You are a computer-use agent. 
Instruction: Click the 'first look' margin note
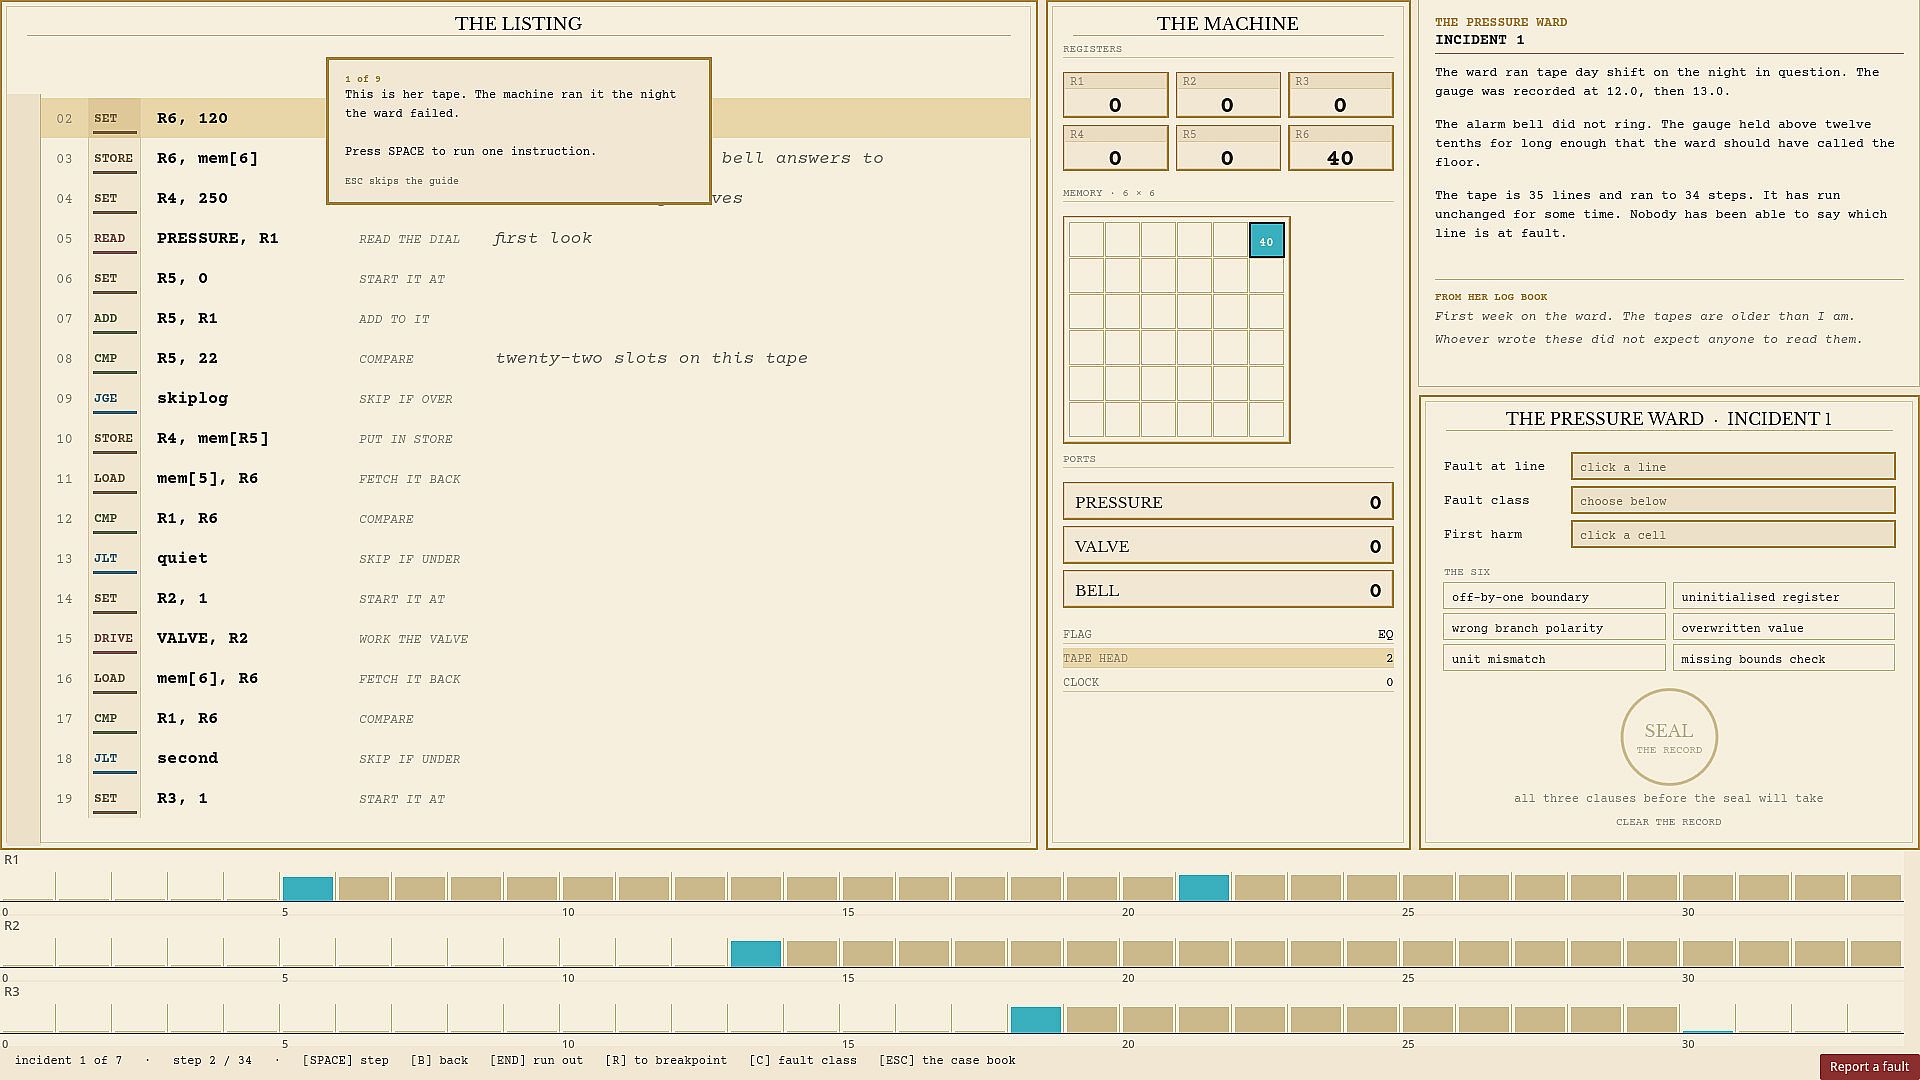click(543, 238)
